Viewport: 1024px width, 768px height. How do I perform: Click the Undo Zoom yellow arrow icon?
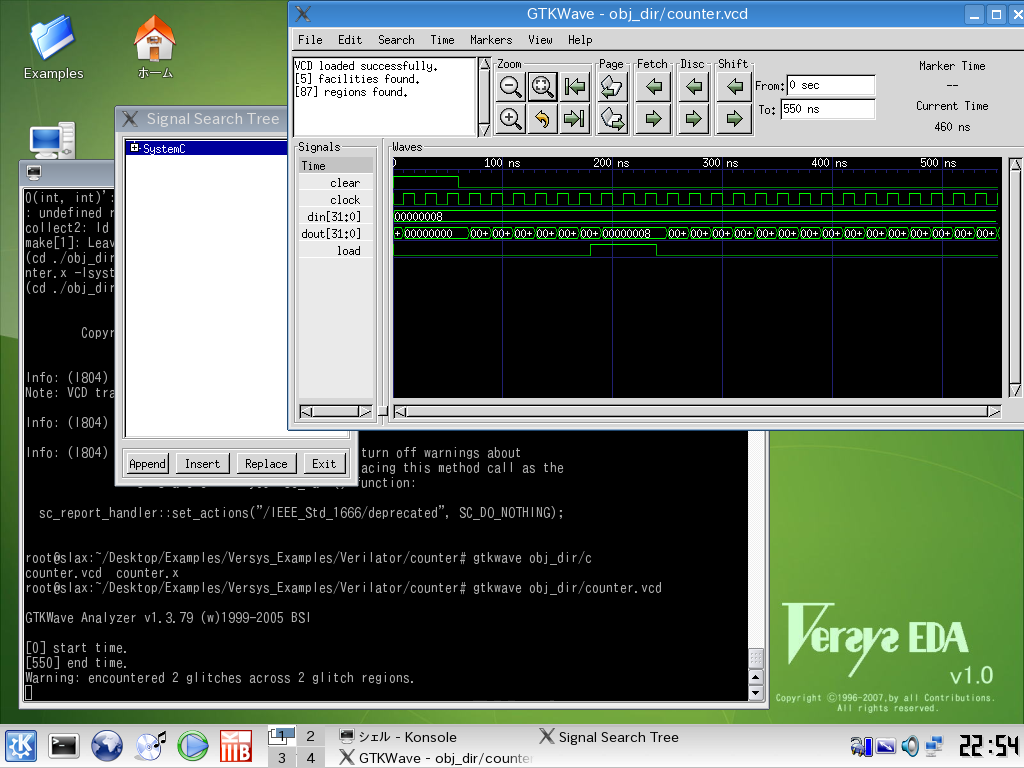tap(542, 119)
